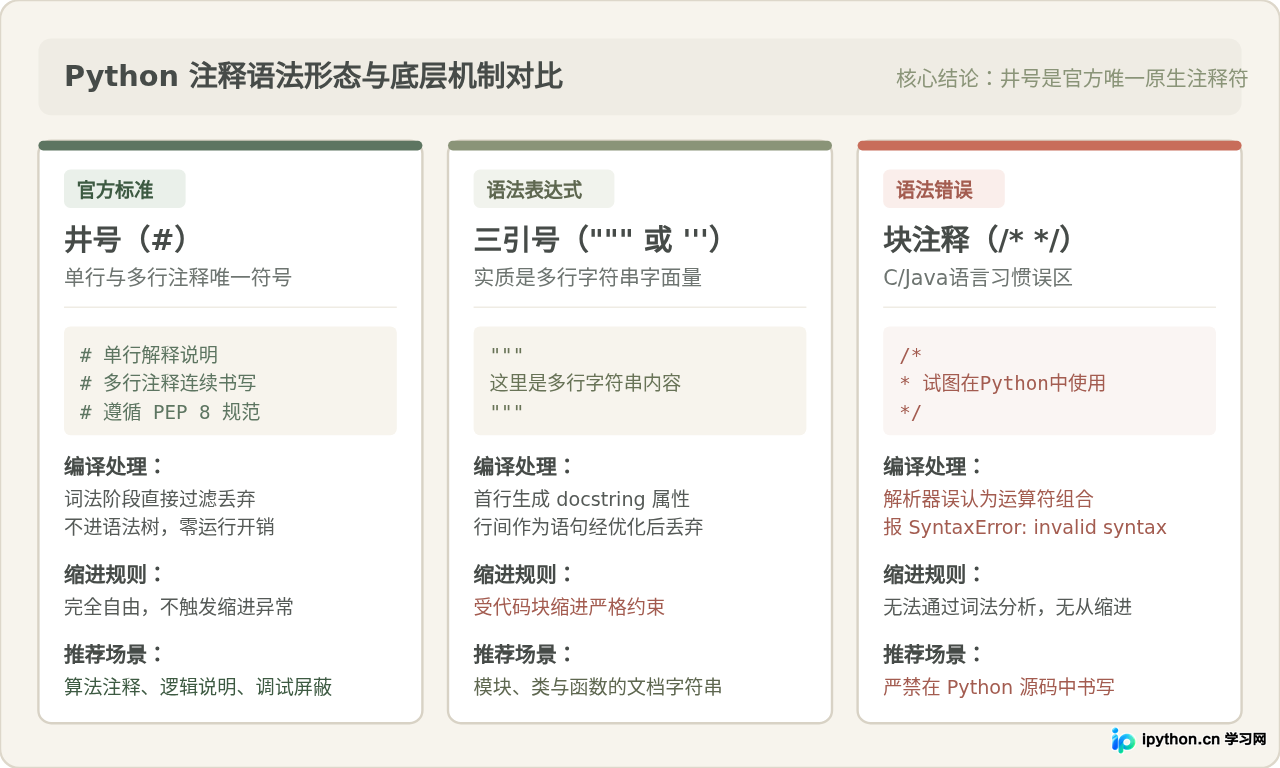Click the text 完全自由，不触发缩进异常
This screenshot has width=1280, height=768.
[x=179, y=607]
